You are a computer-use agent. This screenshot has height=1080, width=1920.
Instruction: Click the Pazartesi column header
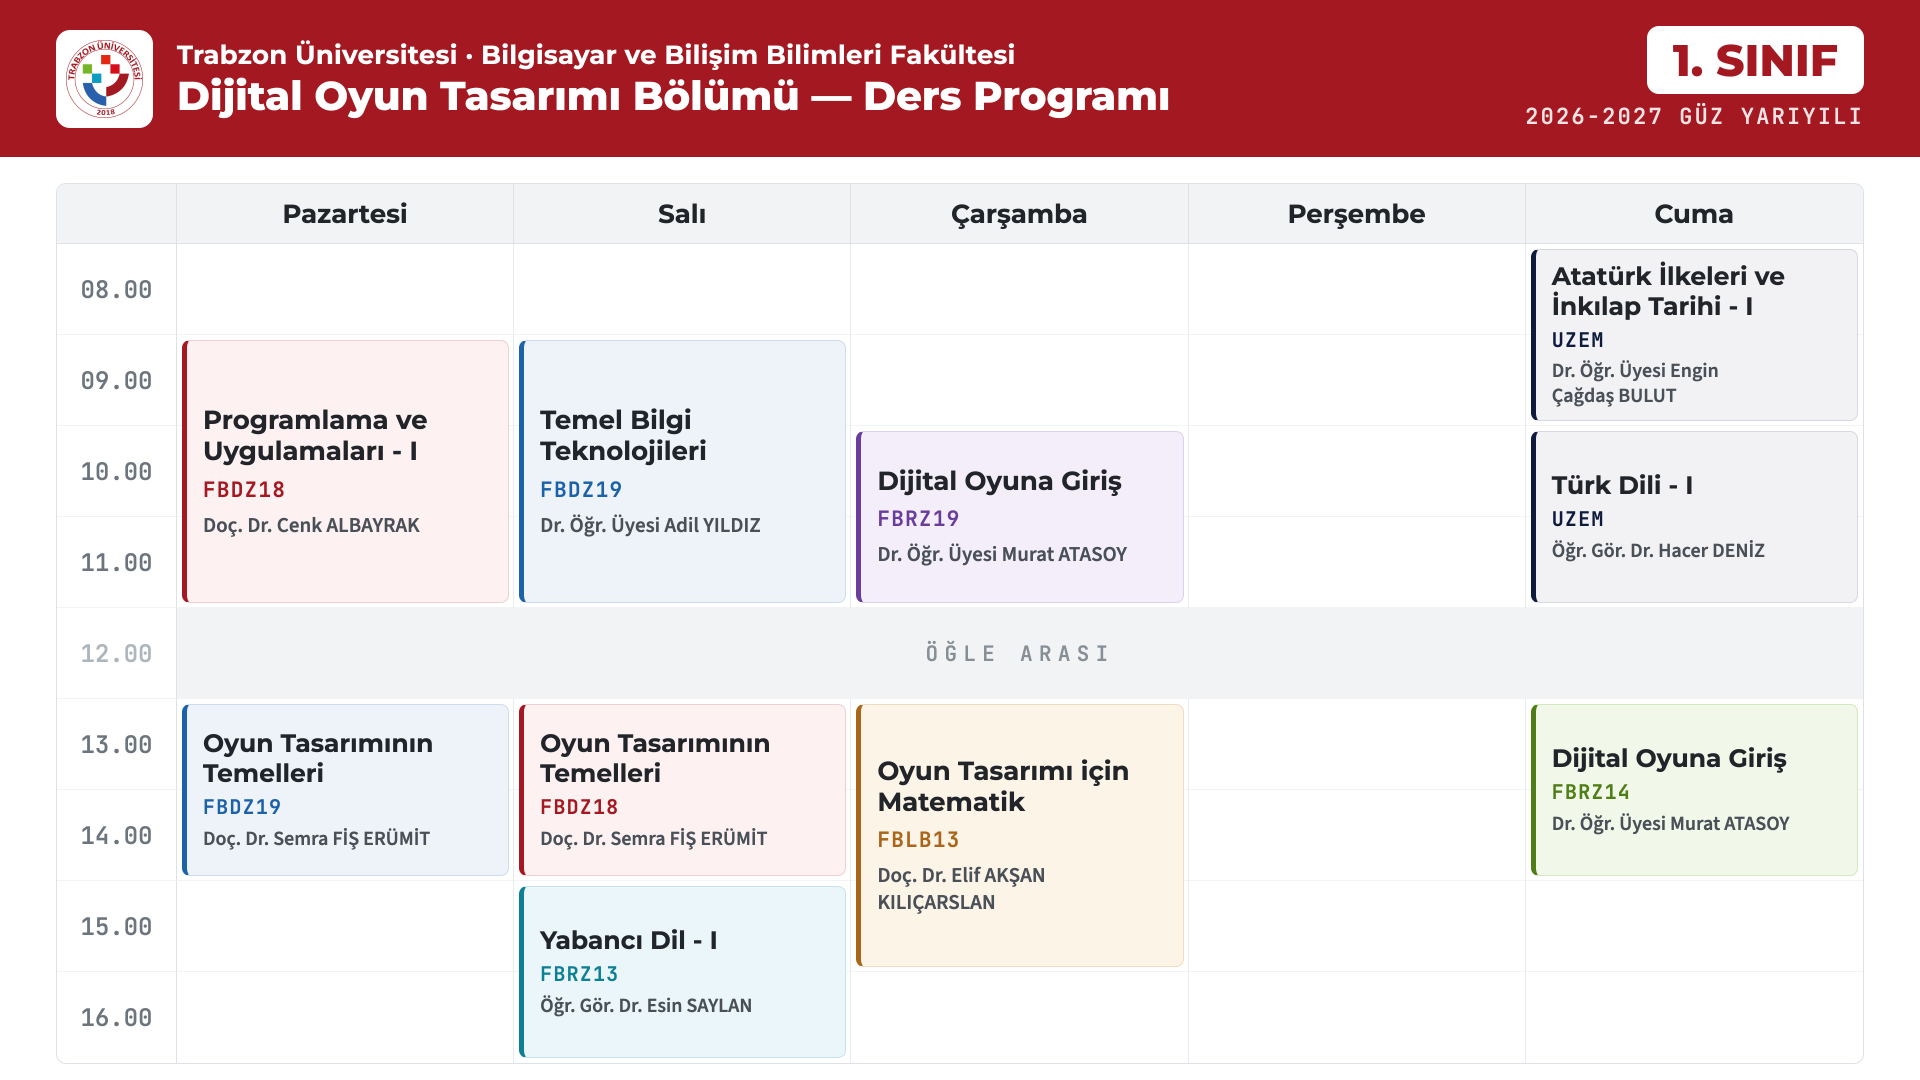345,214
